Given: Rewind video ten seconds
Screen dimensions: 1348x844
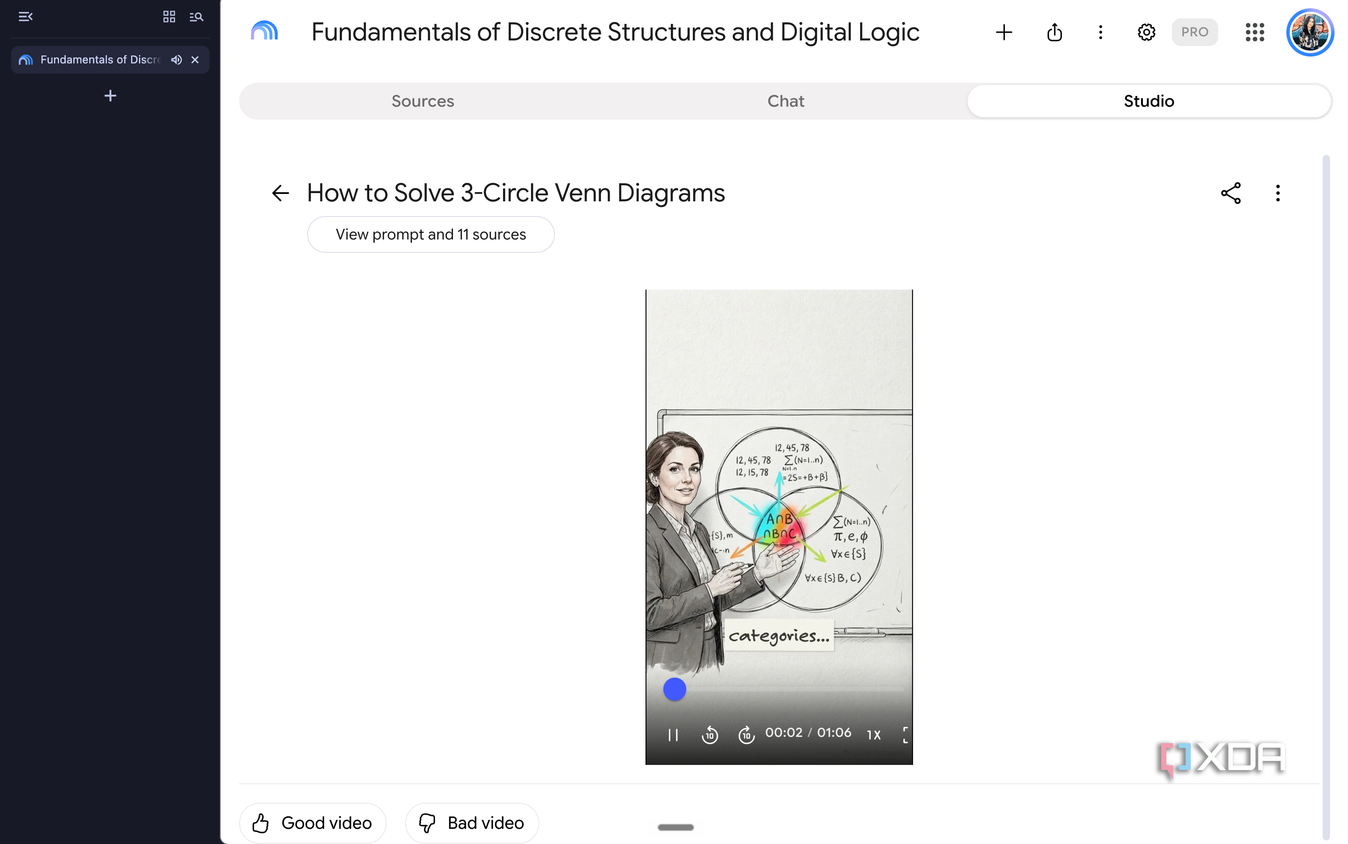Looking at the screenshot, I should point(710,735).
